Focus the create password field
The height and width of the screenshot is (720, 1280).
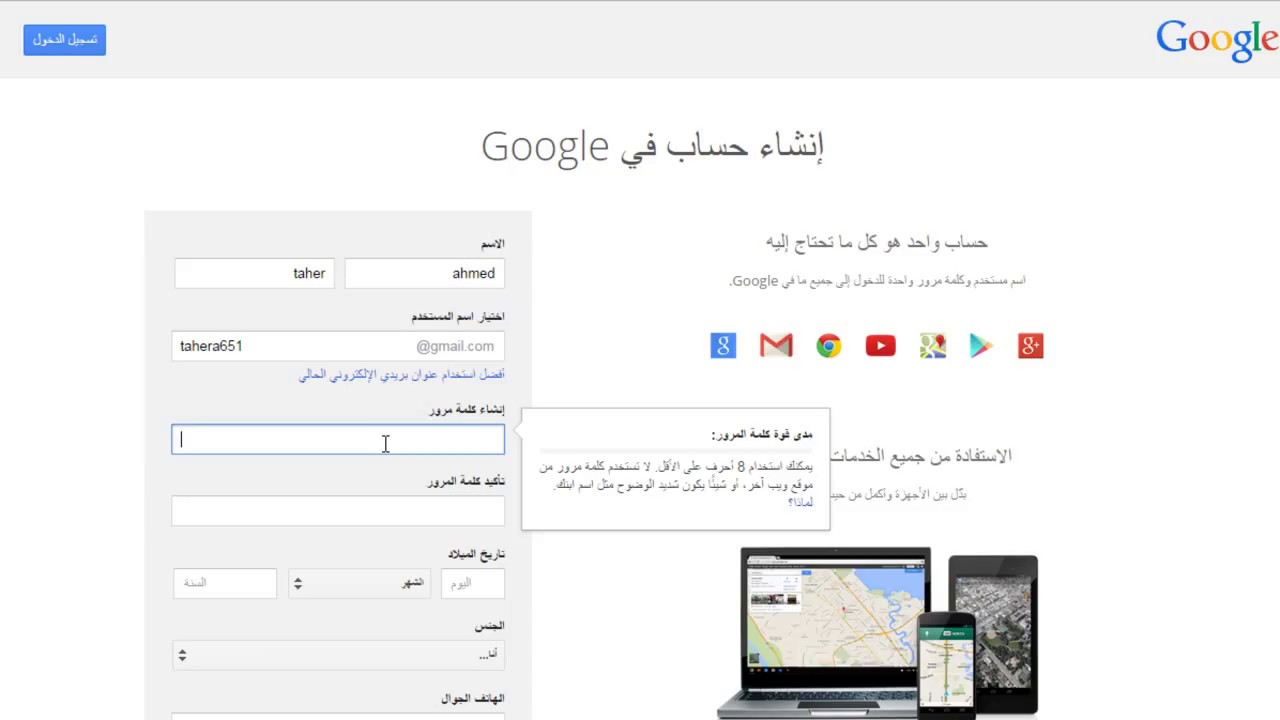(x=338, y=440)
